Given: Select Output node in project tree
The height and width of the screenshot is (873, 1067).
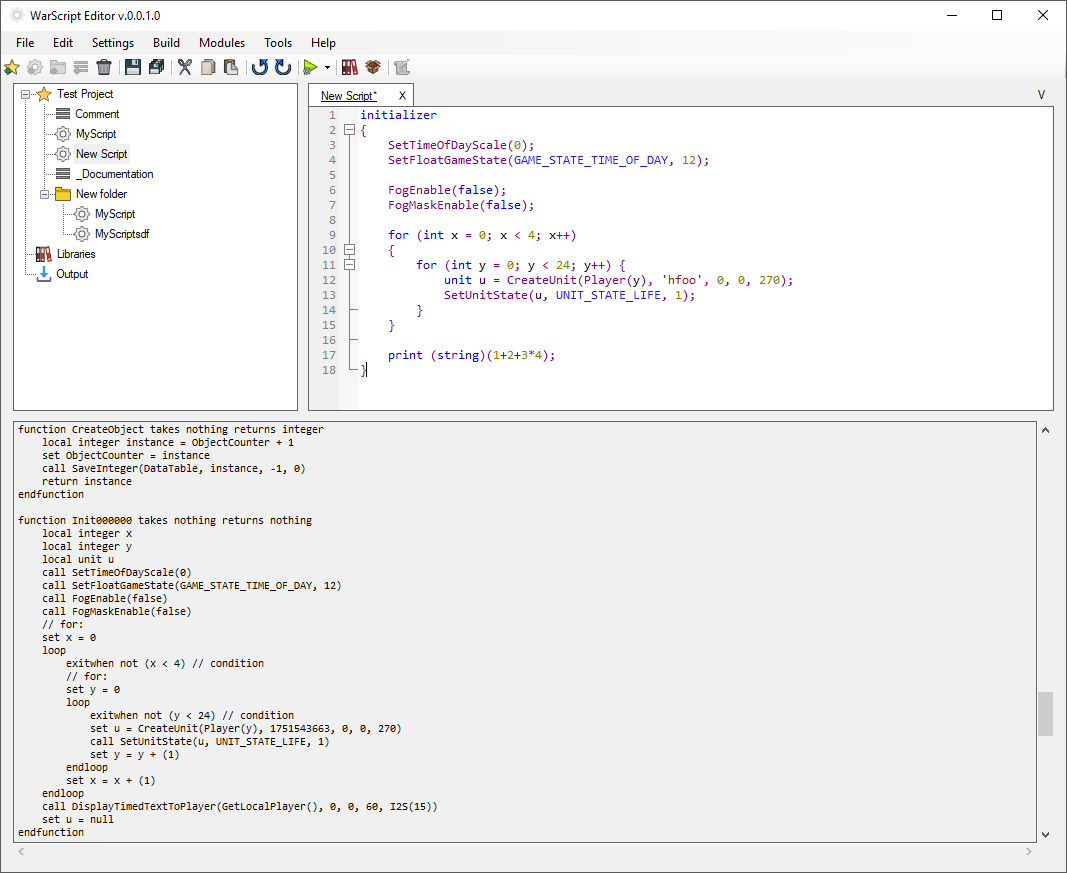Looking at the screenshot, I should click(x=72, y=274).
